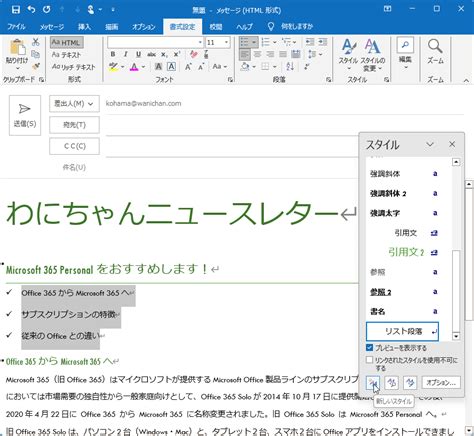Apply the yellow text highlight color
The height and width of the screenshot is (436, 474).
click(114, 67)
